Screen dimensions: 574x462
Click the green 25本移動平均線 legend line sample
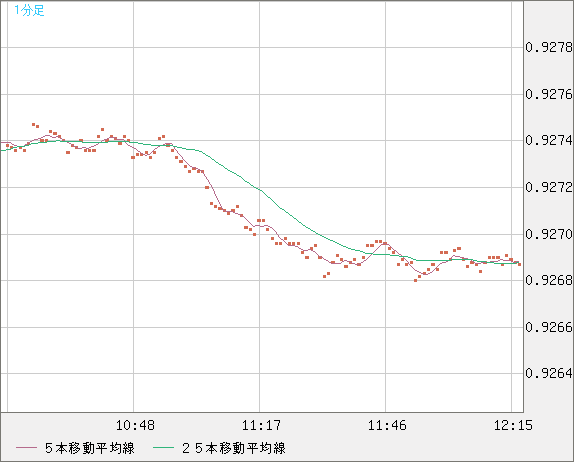163,448
